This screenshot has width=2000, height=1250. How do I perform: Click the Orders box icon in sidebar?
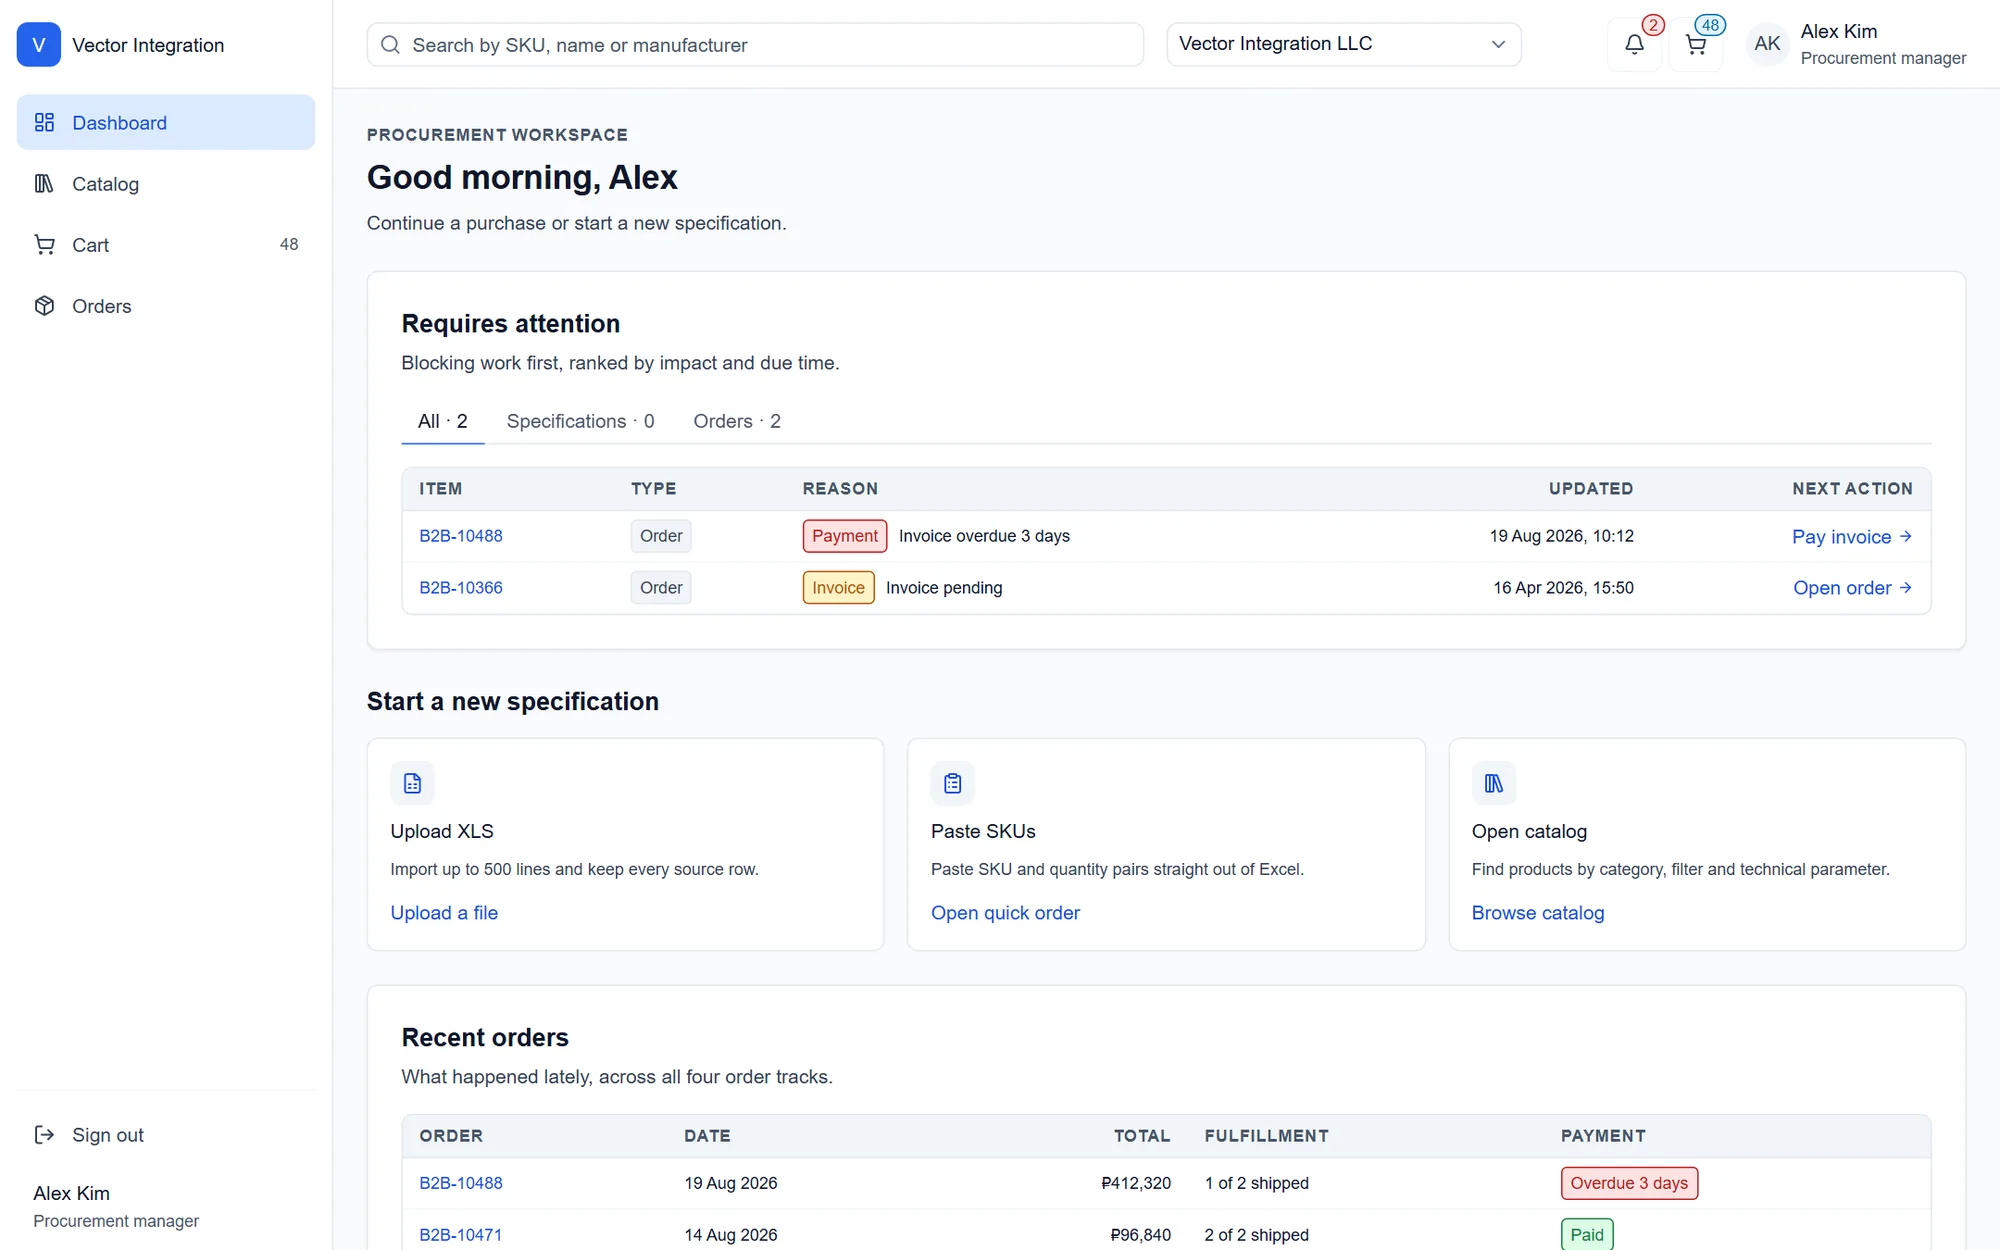click(x=44, y=305)
